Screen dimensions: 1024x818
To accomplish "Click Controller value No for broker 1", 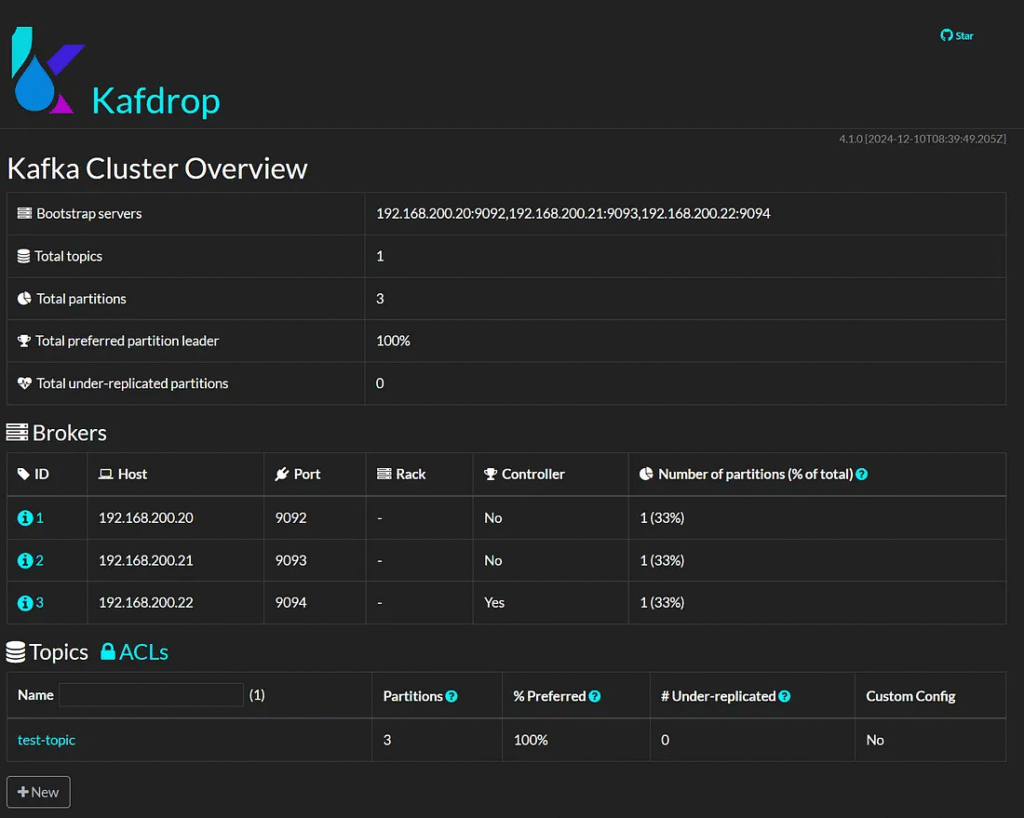I will pos(493,518).
